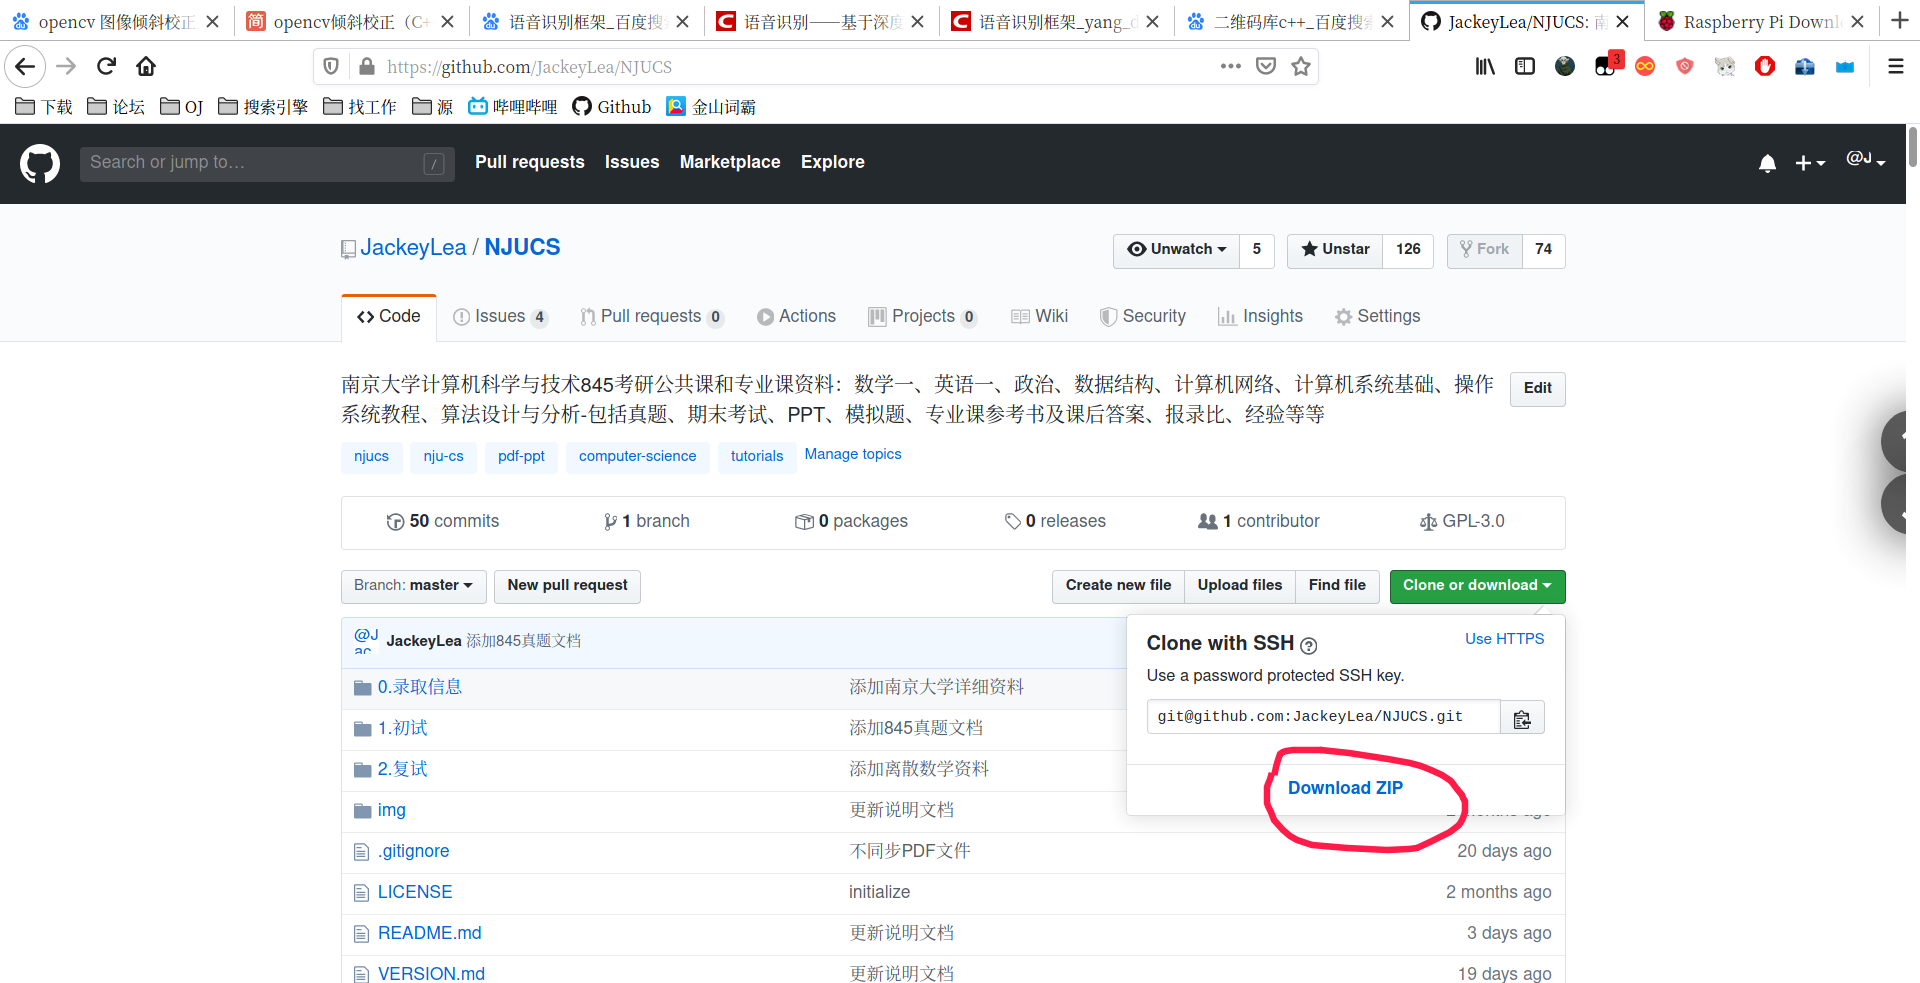Screen dimensions: 1920x983
Task: View the GPL-3.0 license
Action: tap(1462, 522)
